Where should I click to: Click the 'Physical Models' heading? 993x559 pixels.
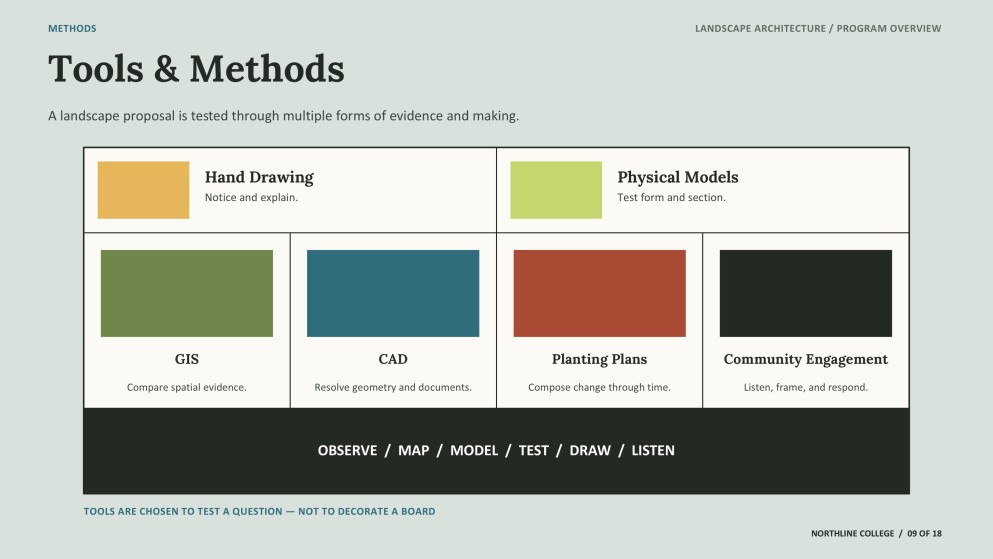(x=678, y=177)
